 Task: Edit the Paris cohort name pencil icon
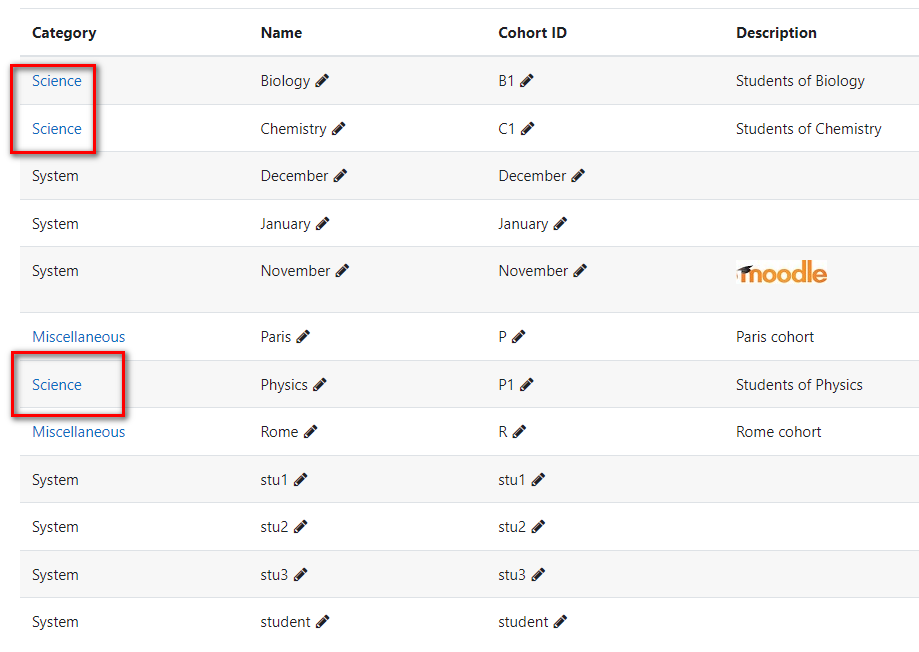pyautogui.click(x=302, y=337)
